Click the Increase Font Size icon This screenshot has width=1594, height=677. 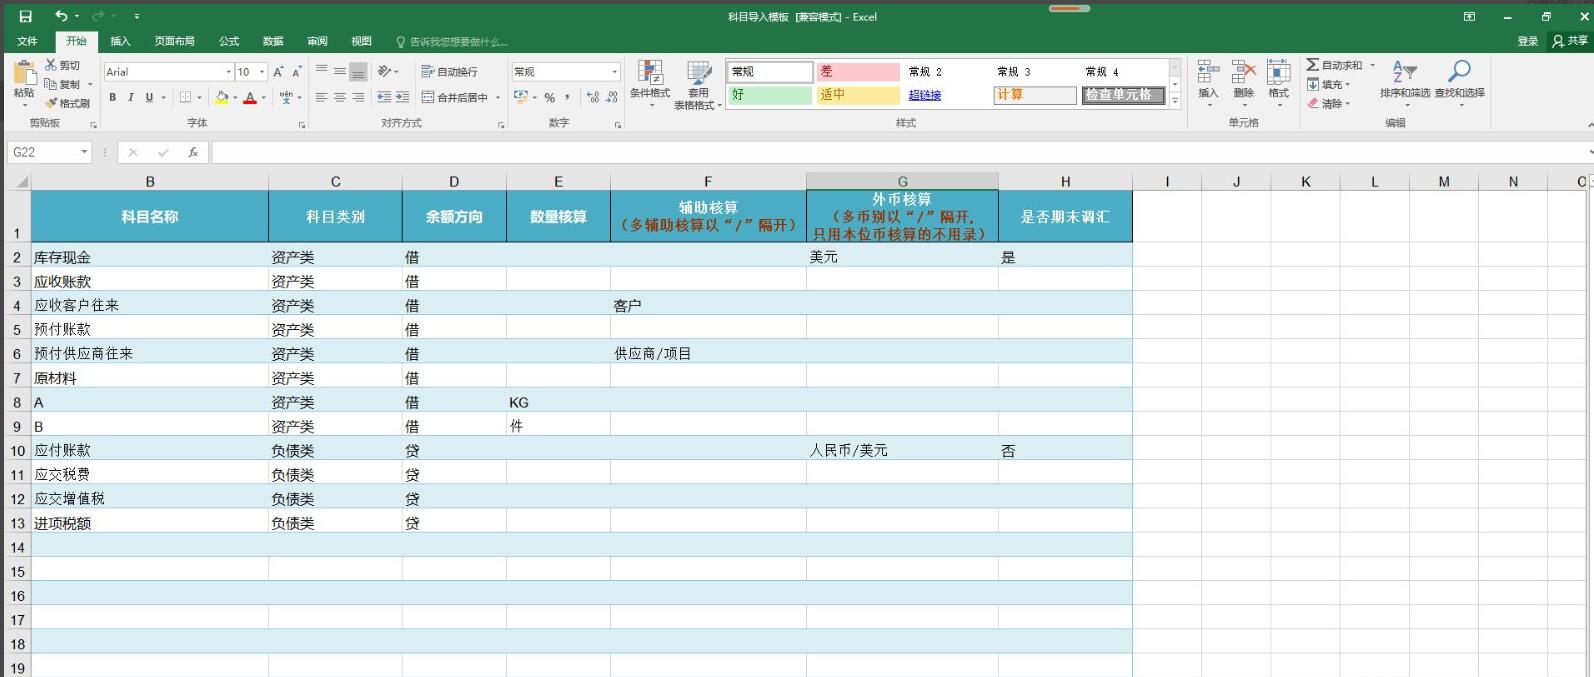[x=279, y=72]
